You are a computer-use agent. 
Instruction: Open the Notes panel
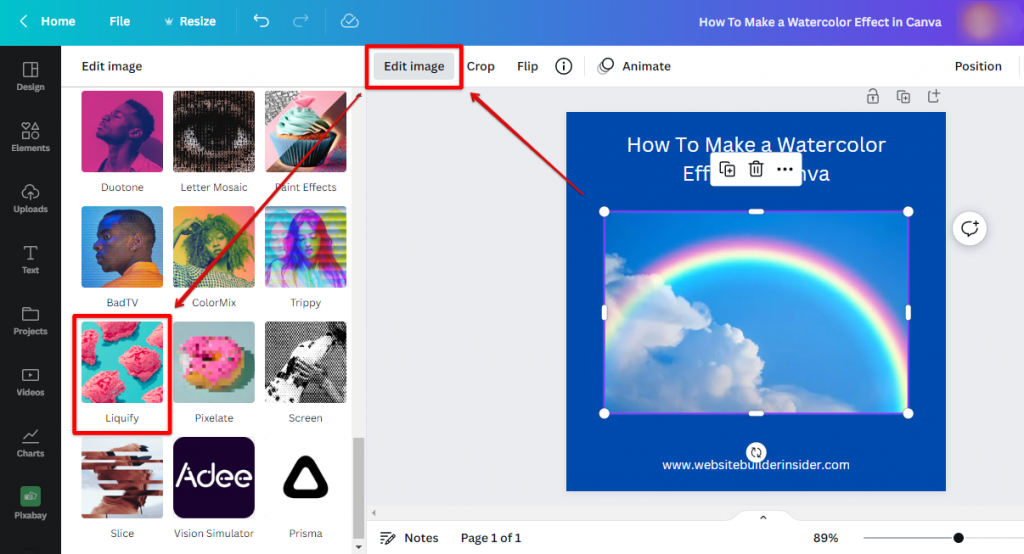point(409,538)
